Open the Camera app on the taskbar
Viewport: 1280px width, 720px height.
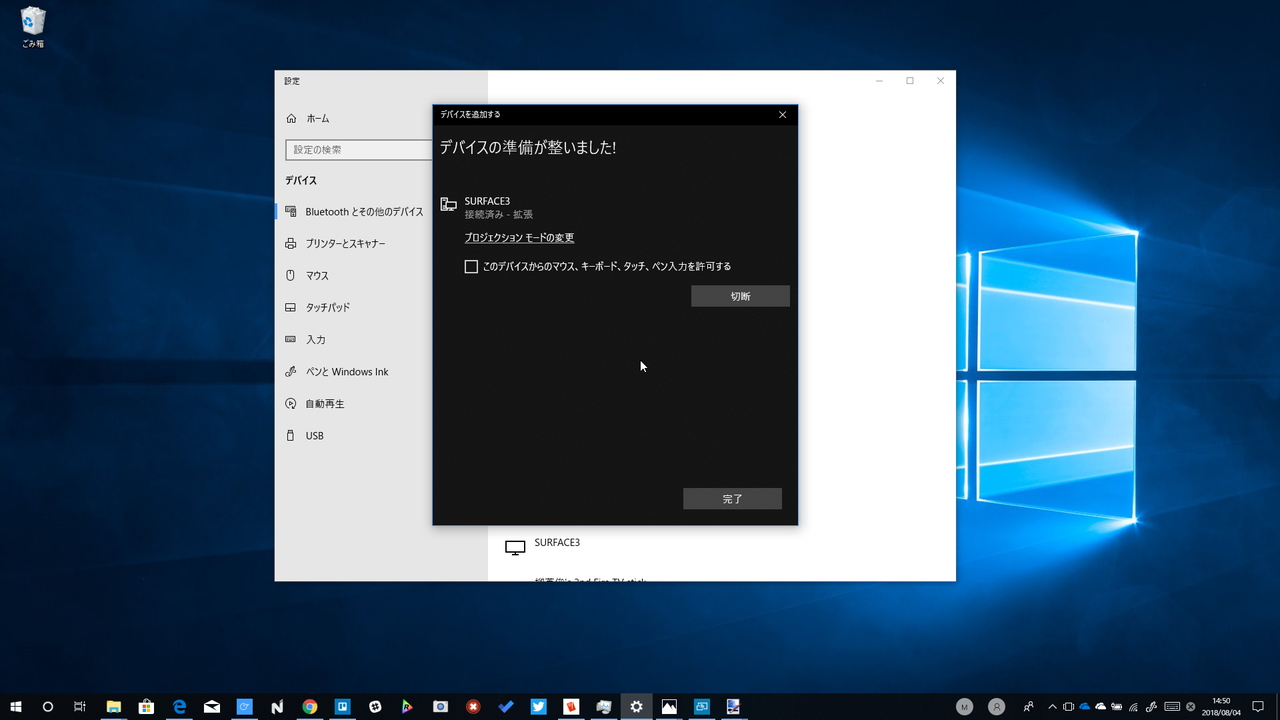pos(440,707)
